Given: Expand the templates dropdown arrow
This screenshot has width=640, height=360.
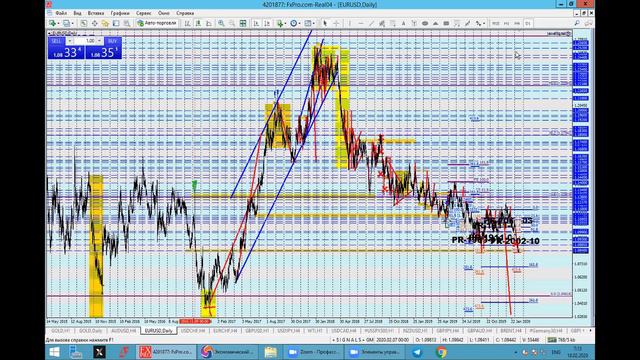Looking at the screenshot, I should click(x=313, y=23).
